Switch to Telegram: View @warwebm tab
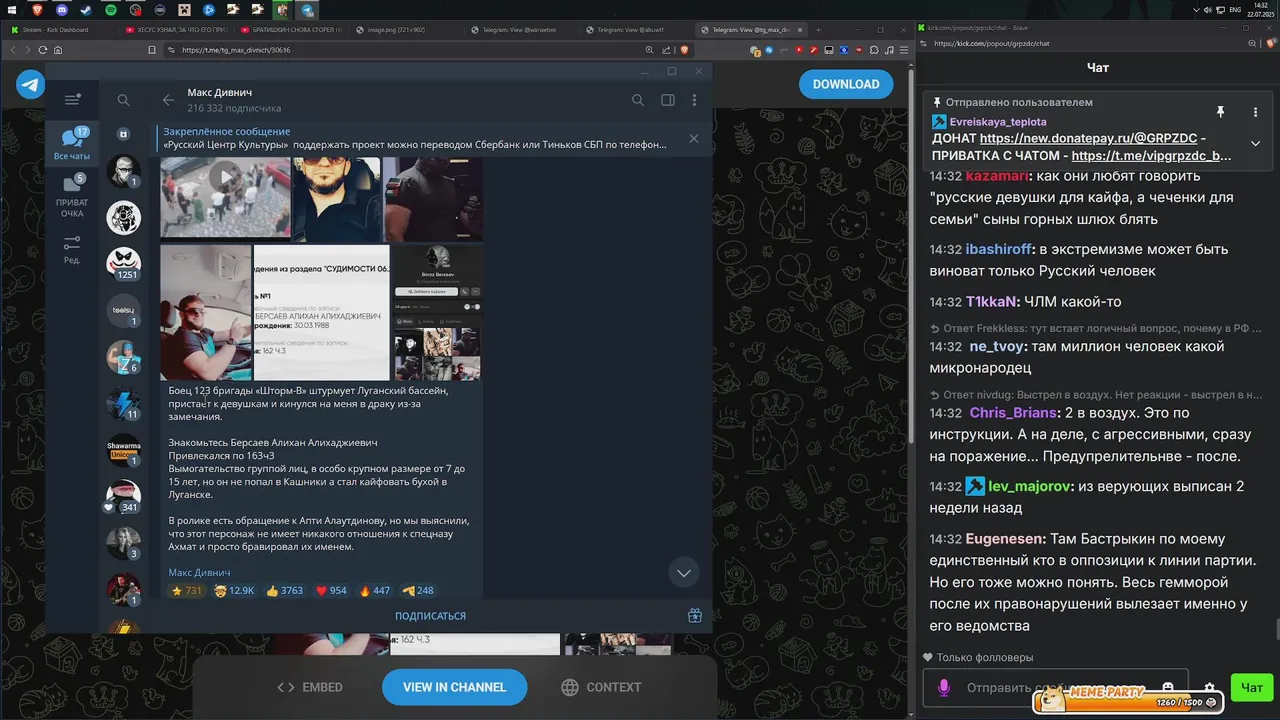 [x=520, y=30]
